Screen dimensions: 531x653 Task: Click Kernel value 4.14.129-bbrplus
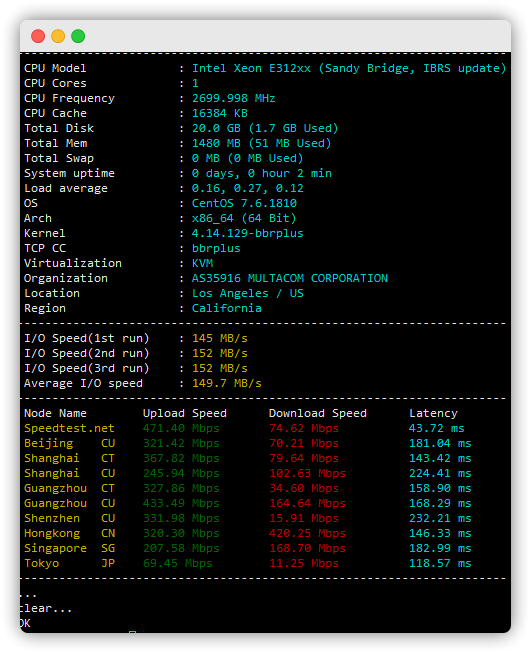click(x=248, y=233)
